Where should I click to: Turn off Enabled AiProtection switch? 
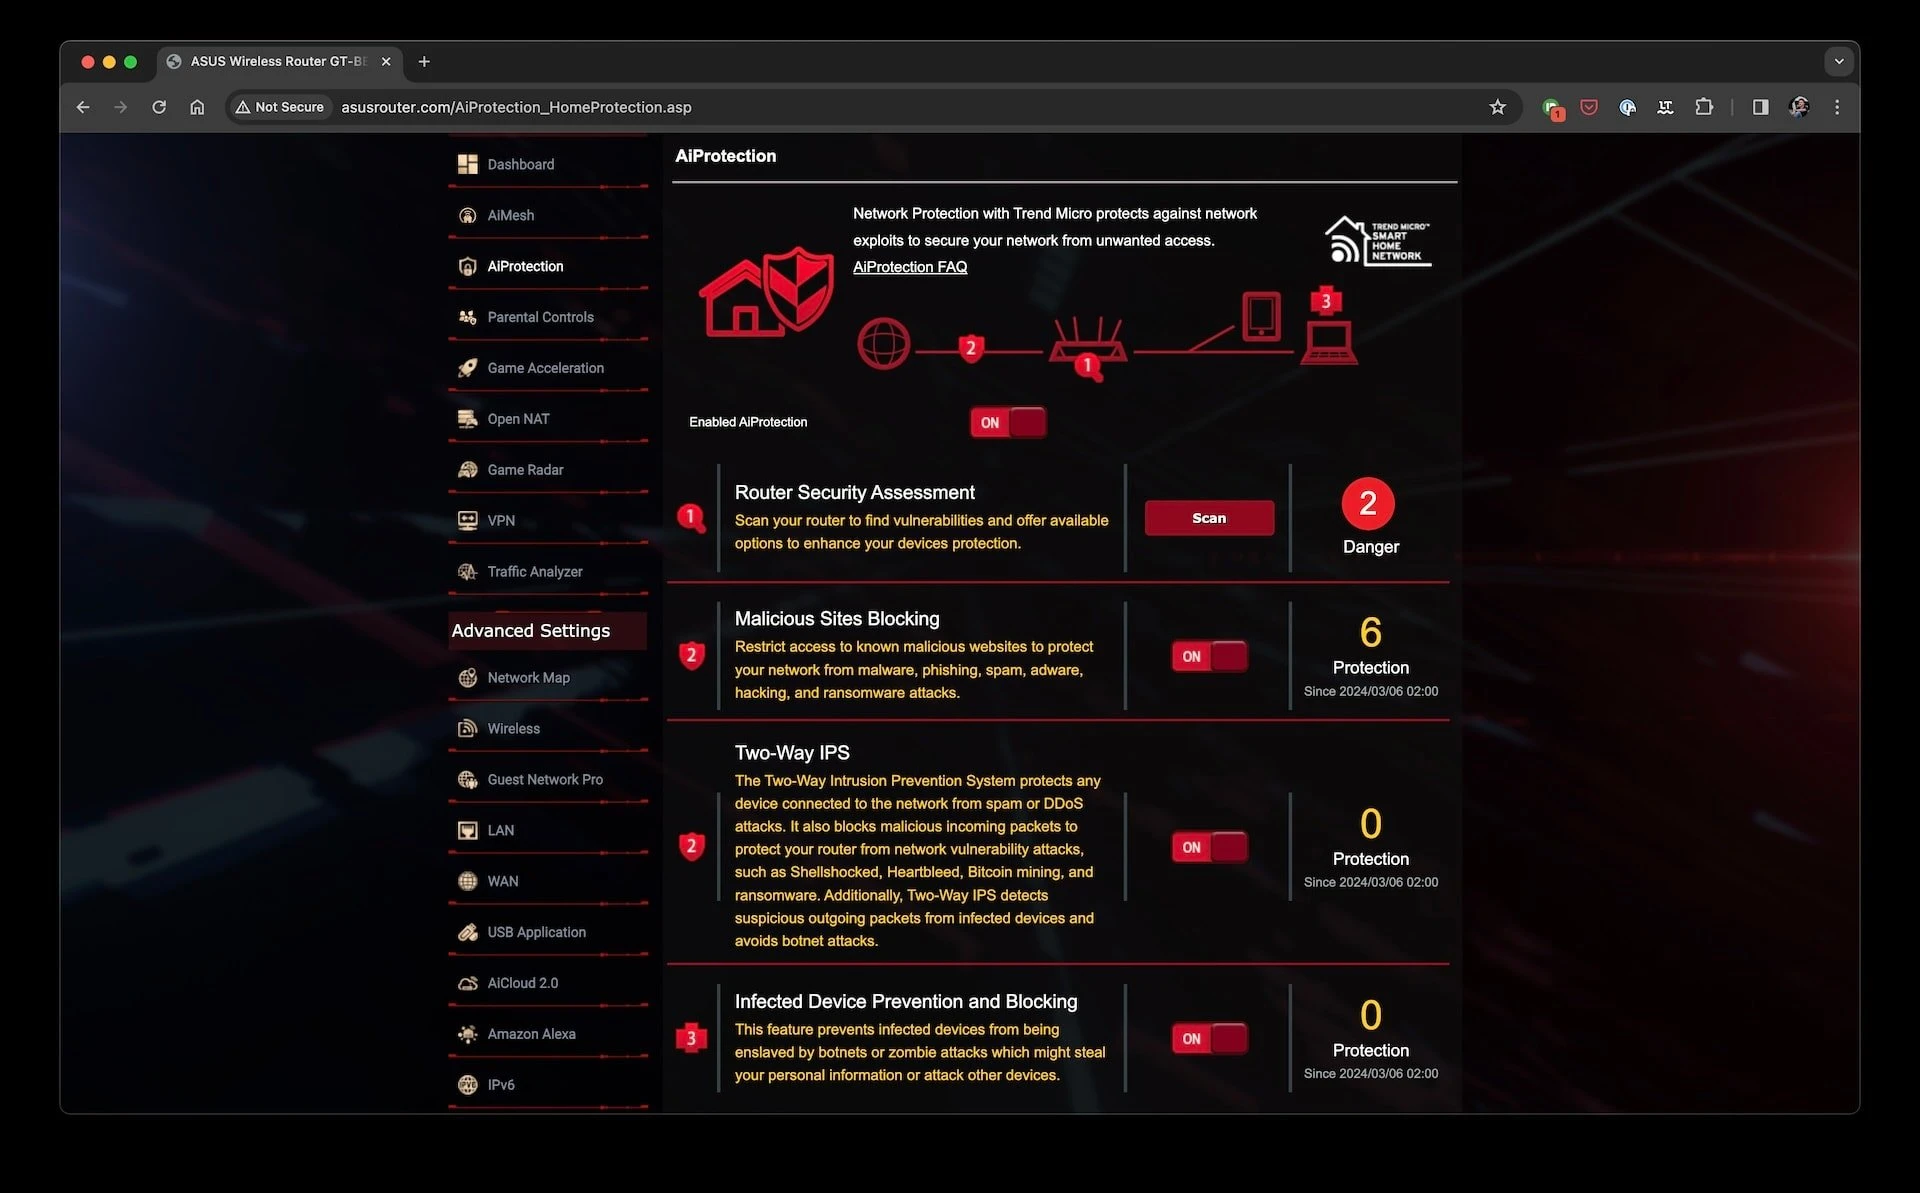click(x=1008, y=423)
